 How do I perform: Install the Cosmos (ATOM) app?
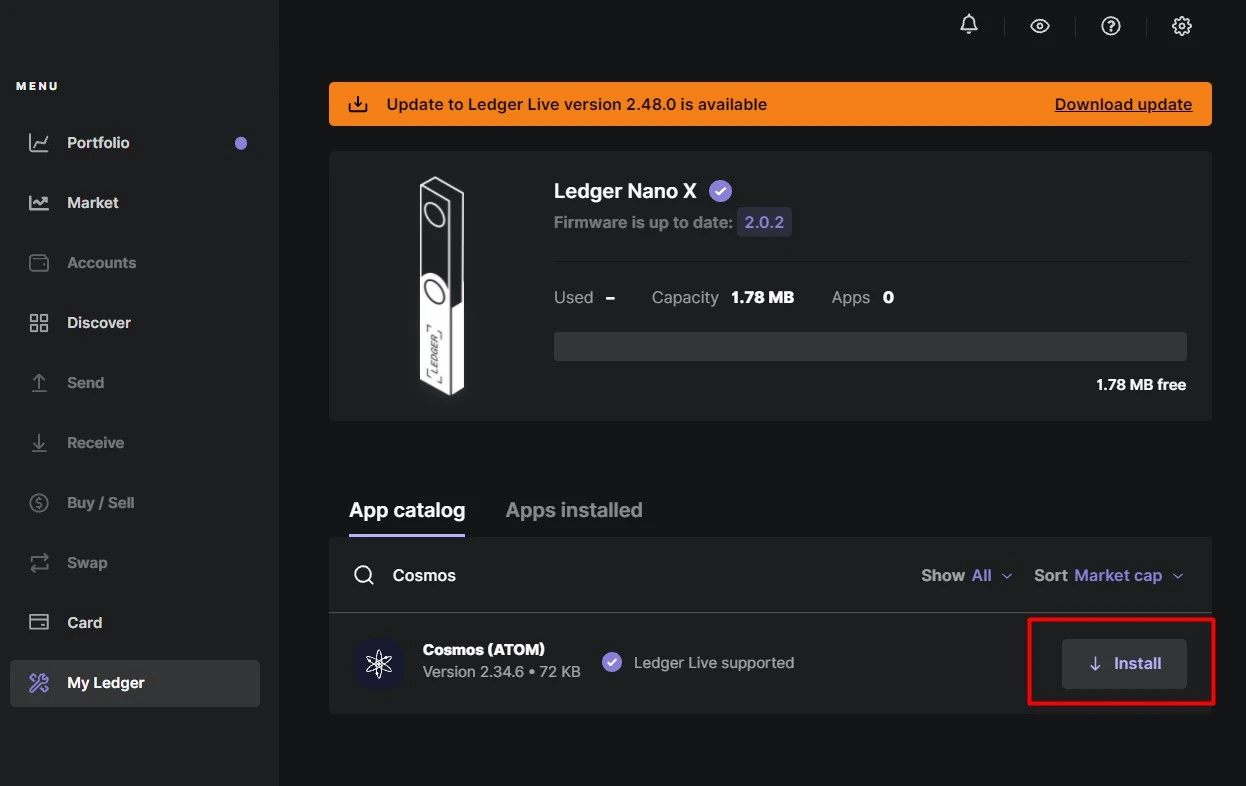point(1124,664)
